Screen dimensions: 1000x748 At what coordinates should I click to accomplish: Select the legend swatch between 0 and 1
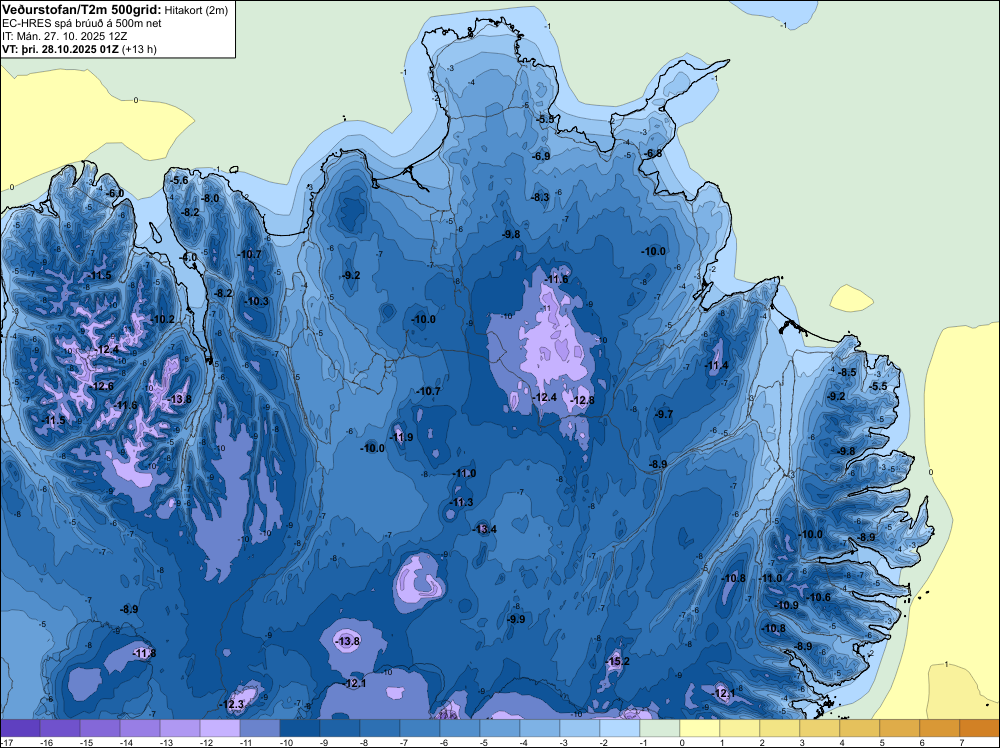[700, 728]
